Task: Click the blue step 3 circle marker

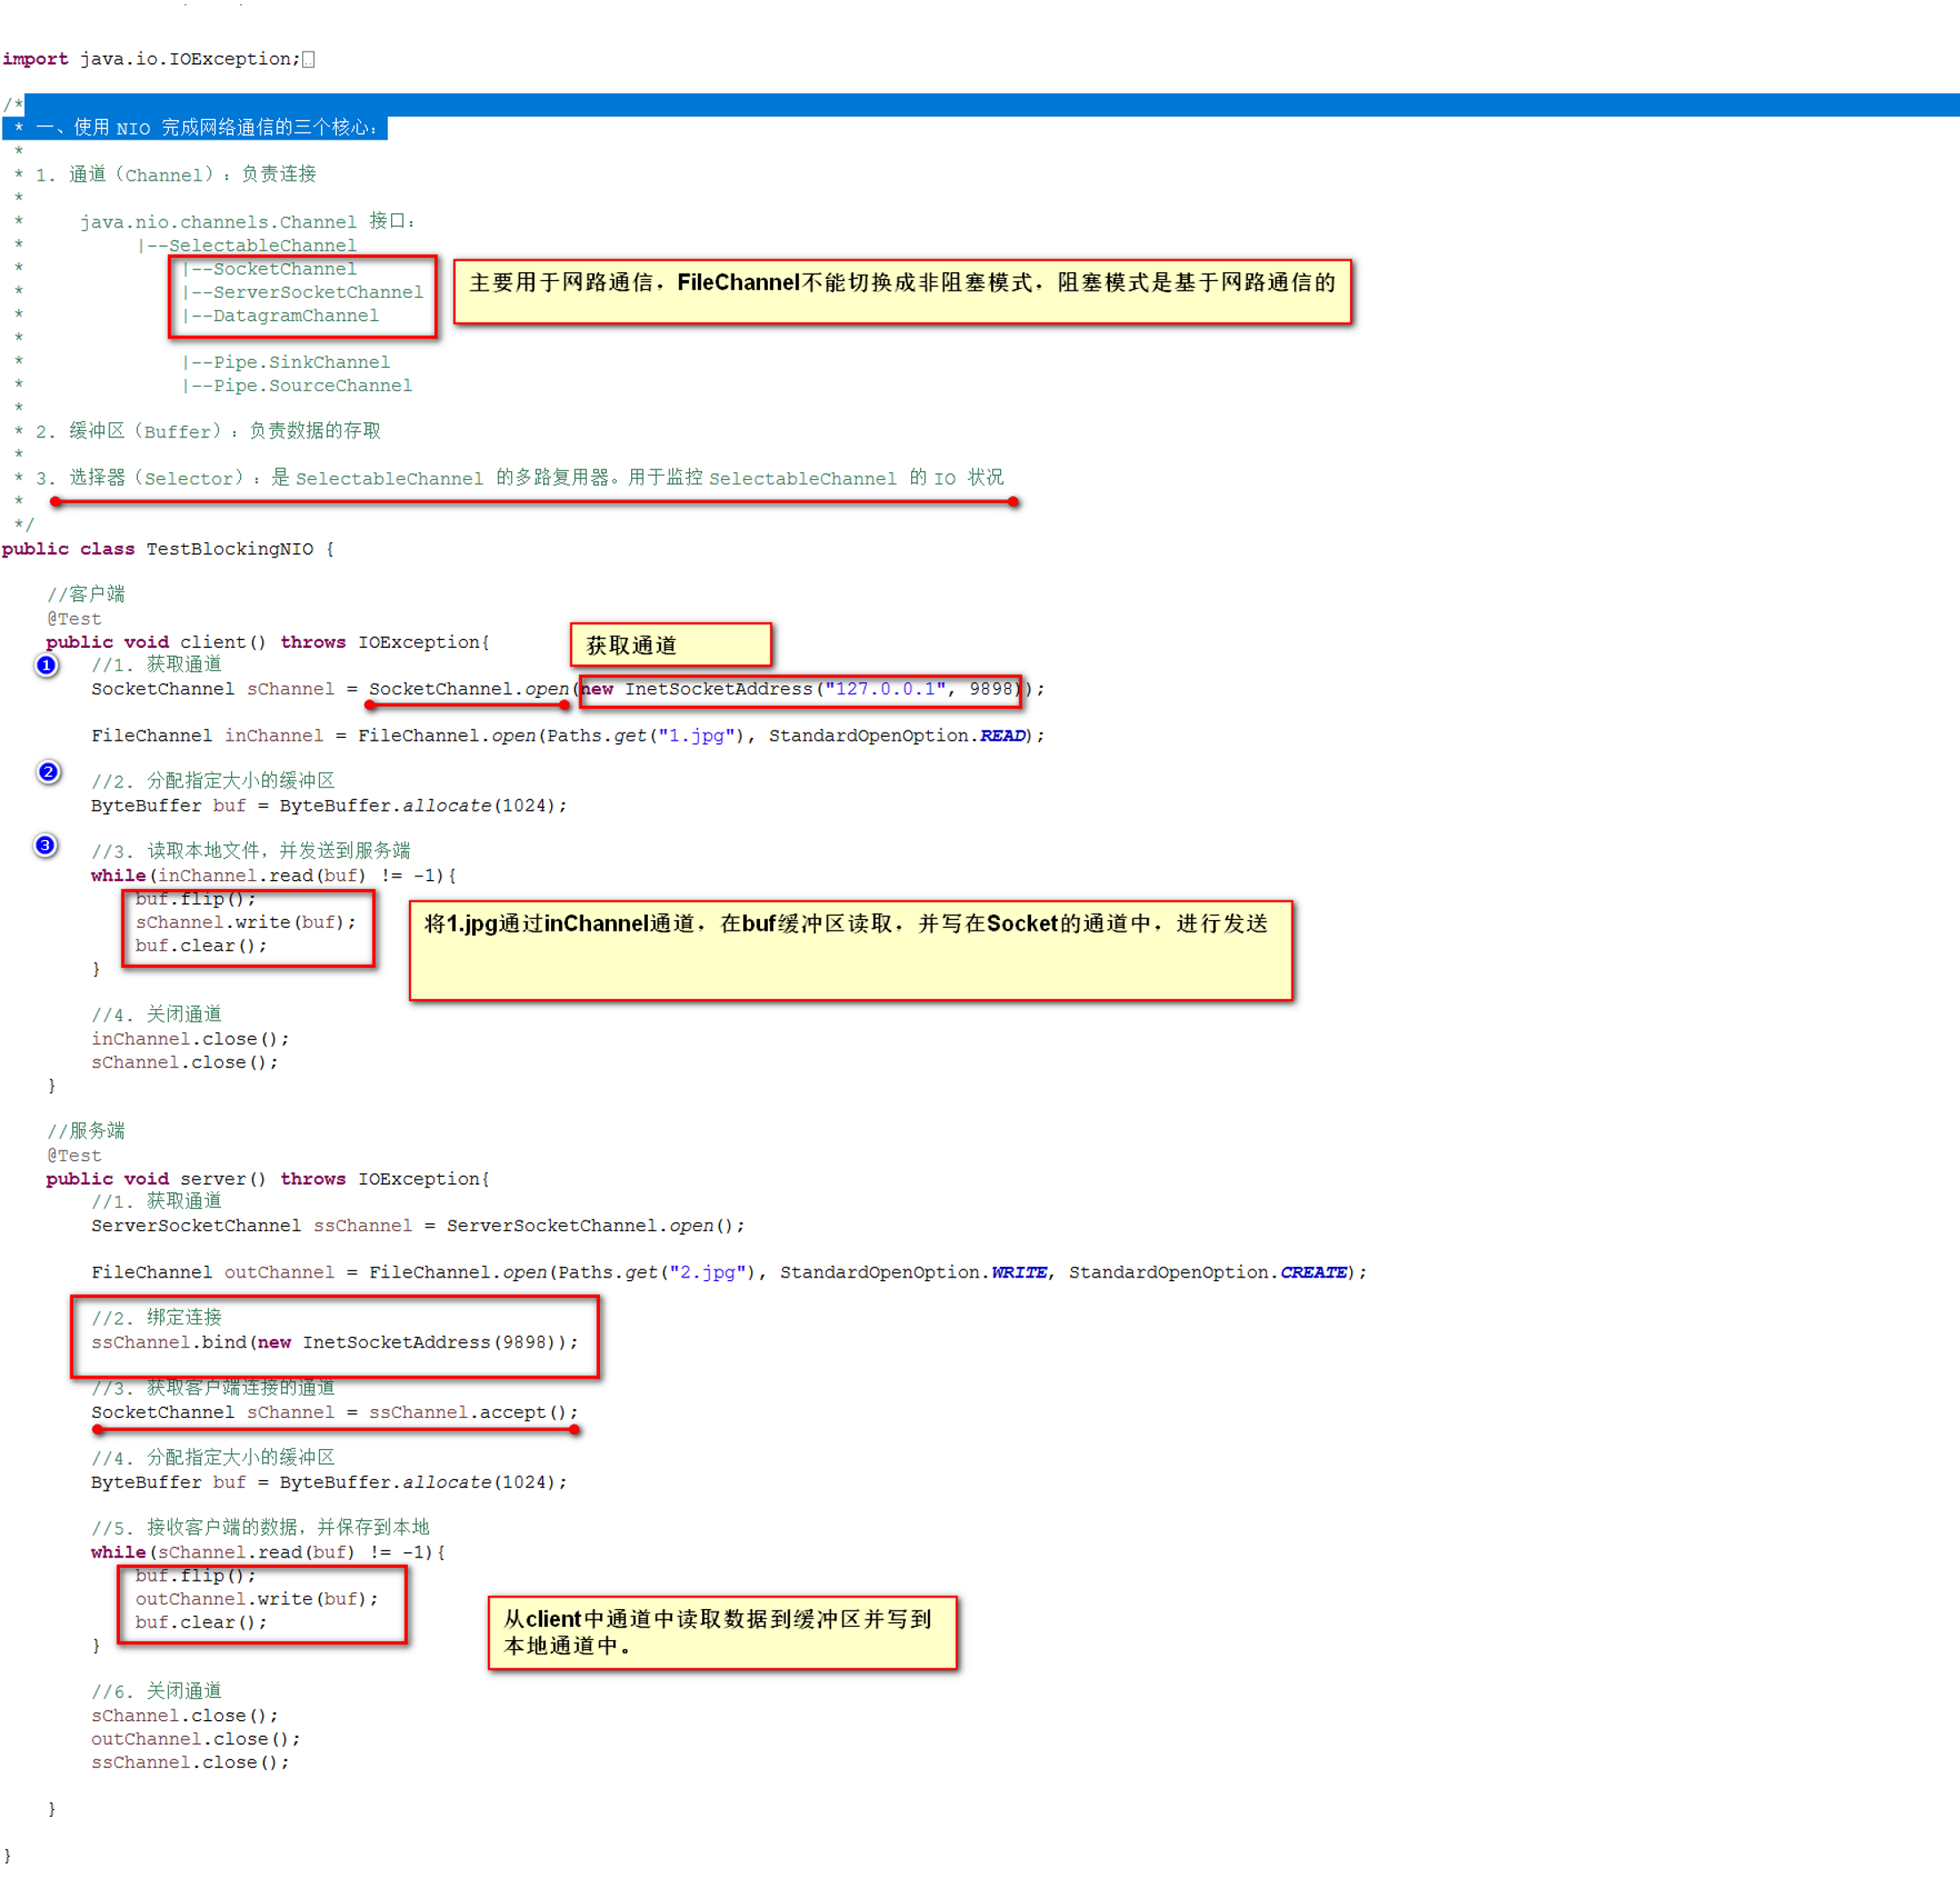Action: point(45,845)
